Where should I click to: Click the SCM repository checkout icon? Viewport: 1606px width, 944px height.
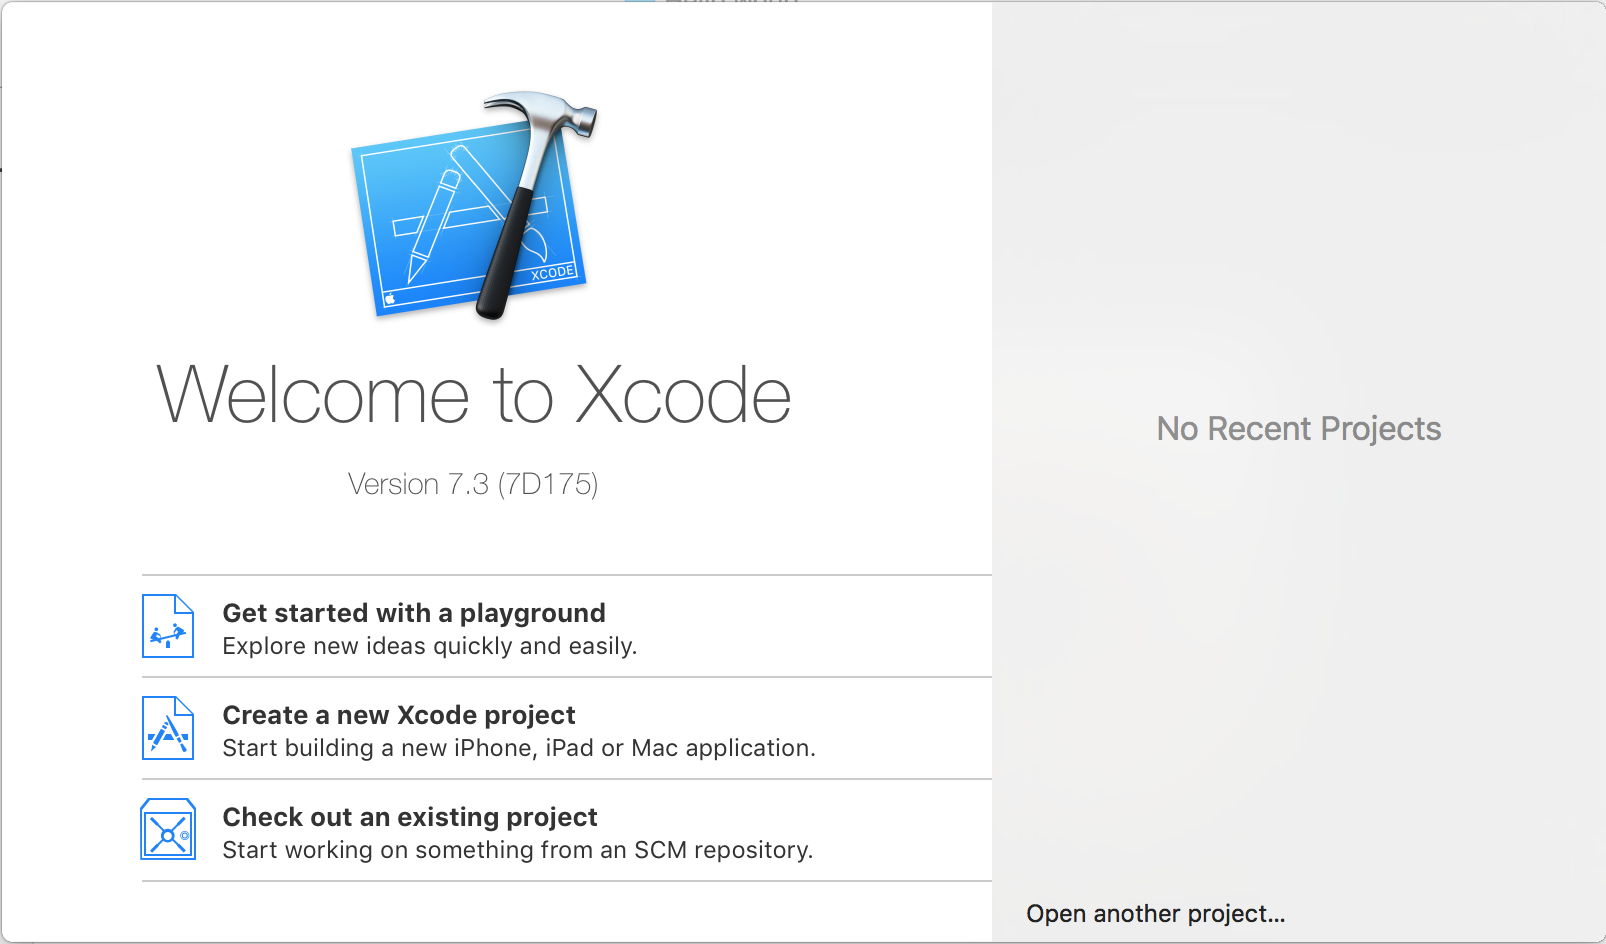coord(168,830)
